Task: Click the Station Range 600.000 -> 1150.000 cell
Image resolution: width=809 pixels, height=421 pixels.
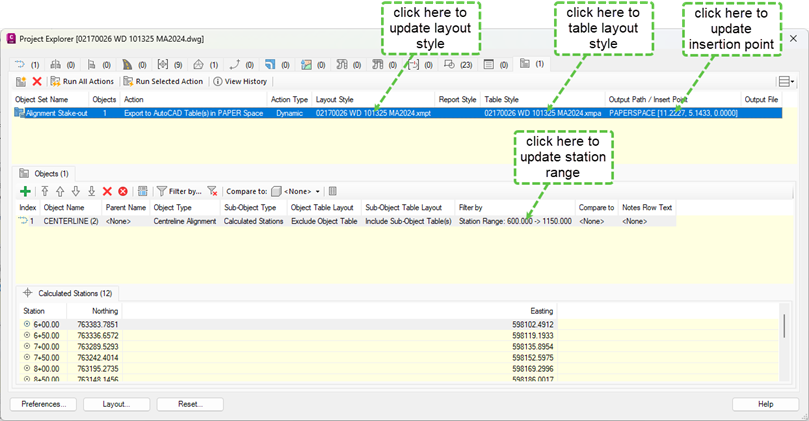Action: point(515,221)
